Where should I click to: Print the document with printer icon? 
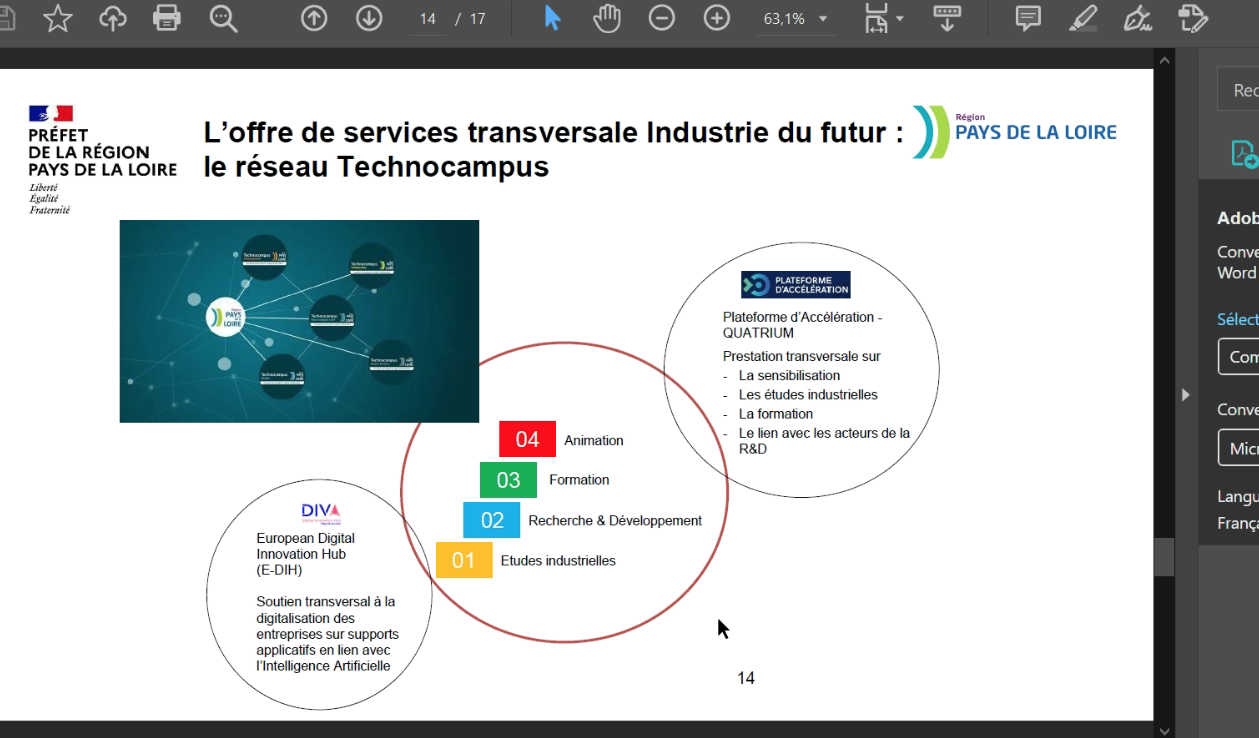point(167,18)
